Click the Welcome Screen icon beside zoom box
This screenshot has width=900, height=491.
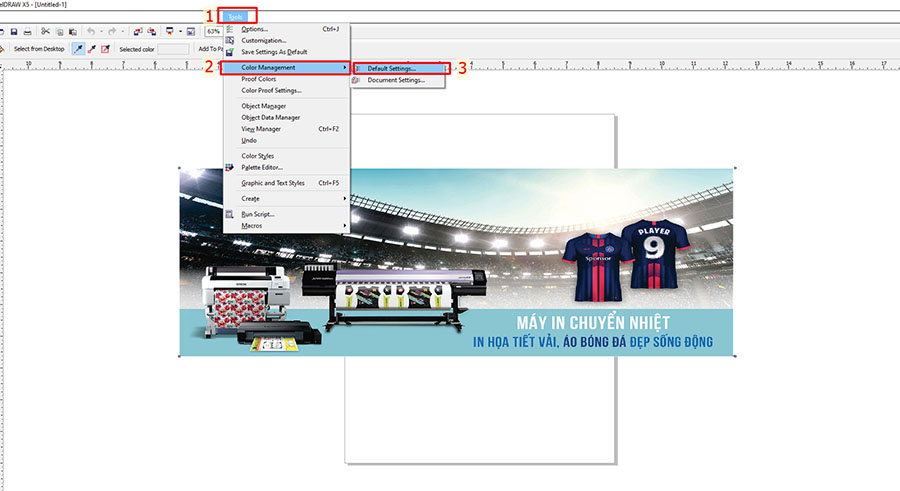click(x=191, y=32)
